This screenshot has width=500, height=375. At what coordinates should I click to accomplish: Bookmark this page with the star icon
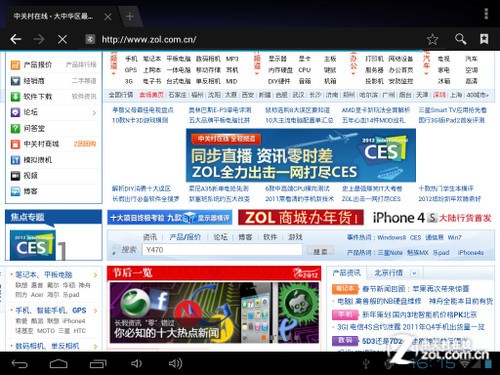(433, 39)
